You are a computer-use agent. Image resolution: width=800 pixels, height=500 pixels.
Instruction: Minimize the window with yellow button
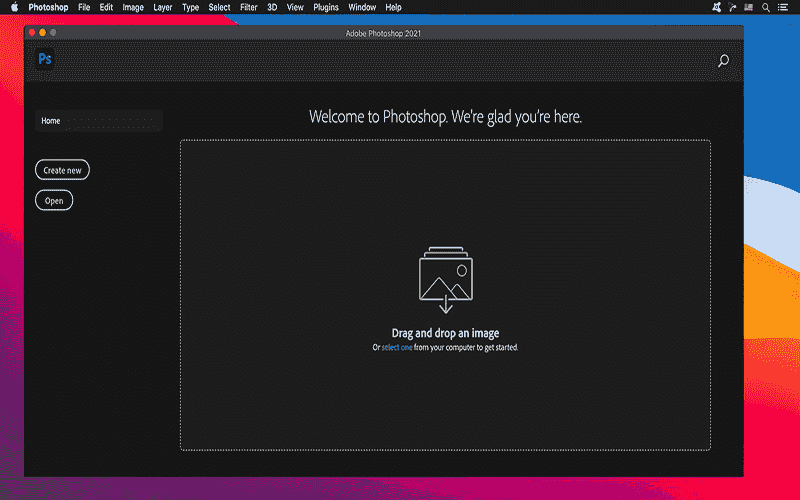click(42, 33)
